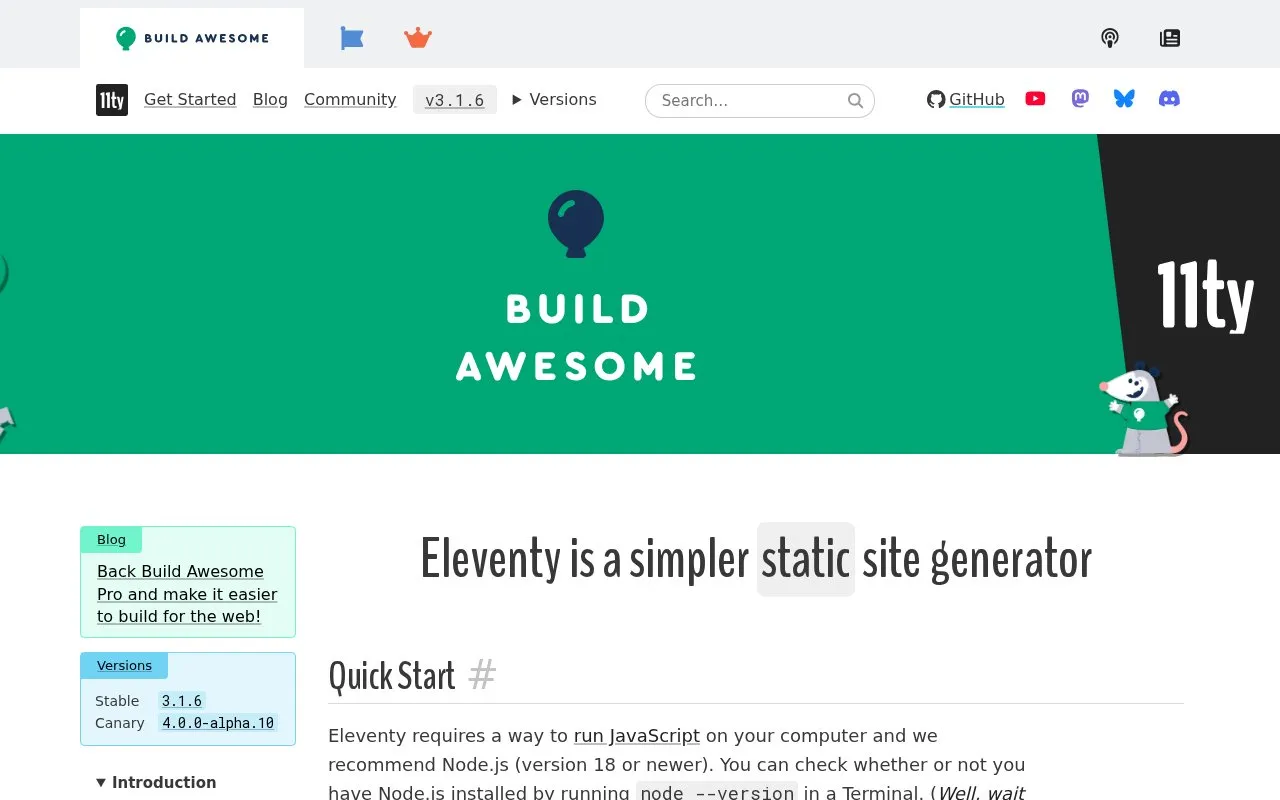Click the blue flag icon
Image resolution: width=1280 pixels, height=800 pixels.
[352, 38]
